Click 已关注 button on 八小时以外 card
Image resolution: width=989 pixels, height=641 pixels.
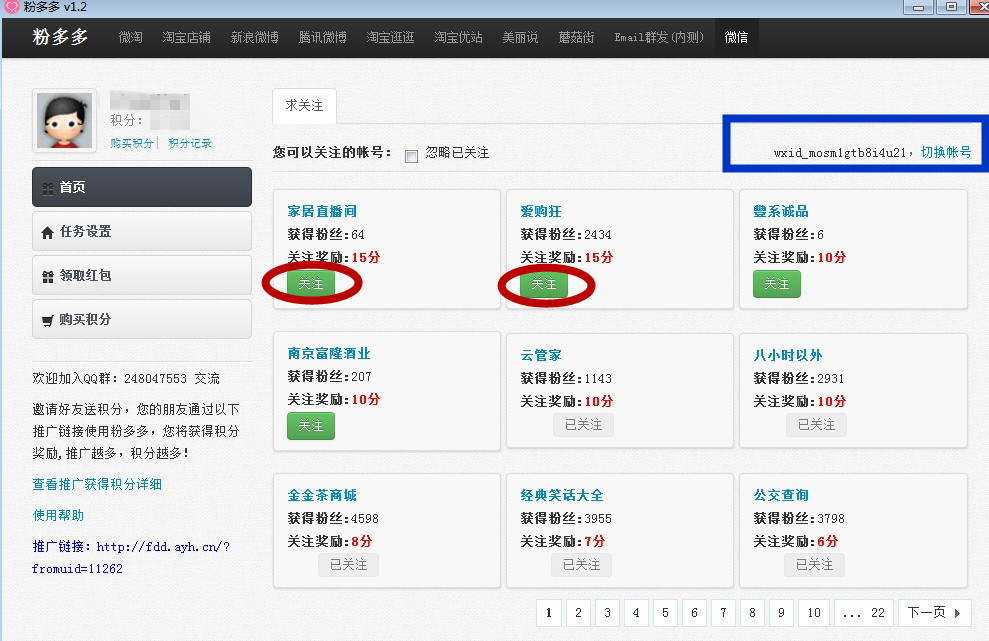click(x=816, y=425)
